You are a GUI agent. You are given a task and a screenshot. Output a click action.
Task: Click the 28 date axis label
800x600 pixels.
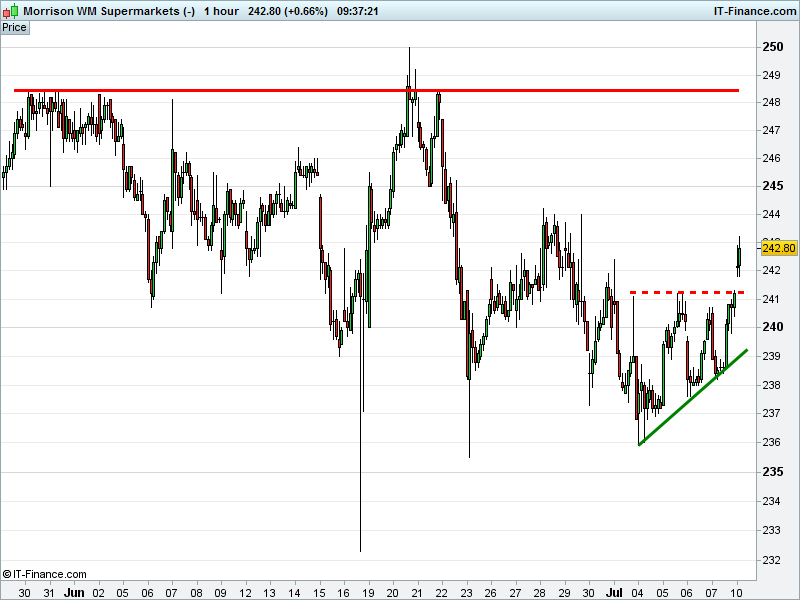pos(540,593)
